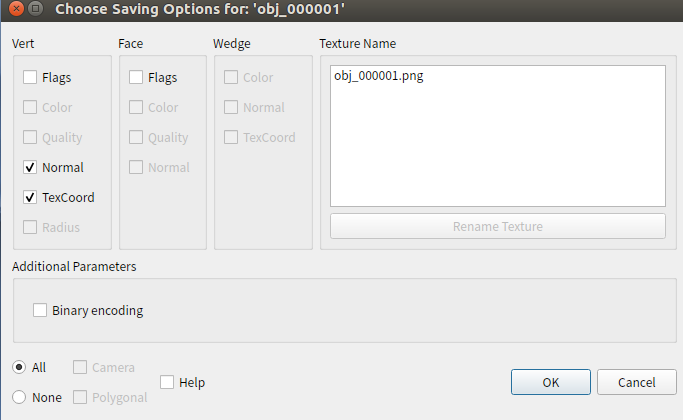Toggle the Camera checkbox
Image resolution: width=683 pixels, height=420 pixels.
80,367
